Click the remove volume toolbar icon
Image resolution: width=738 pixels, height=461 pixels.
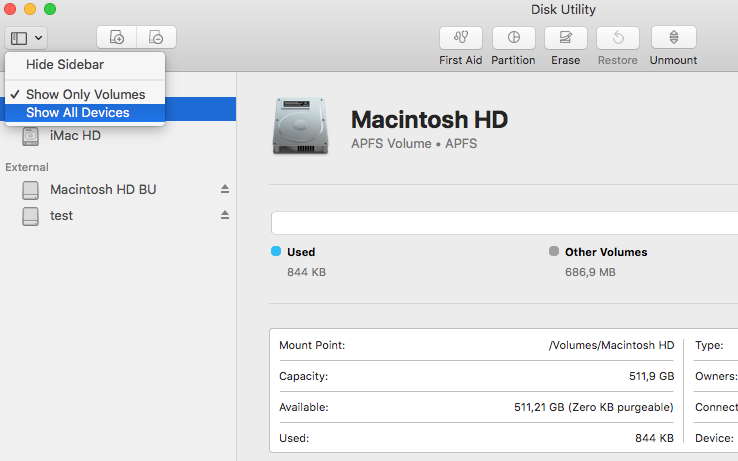pyautogui.click(x=156, y=37)
